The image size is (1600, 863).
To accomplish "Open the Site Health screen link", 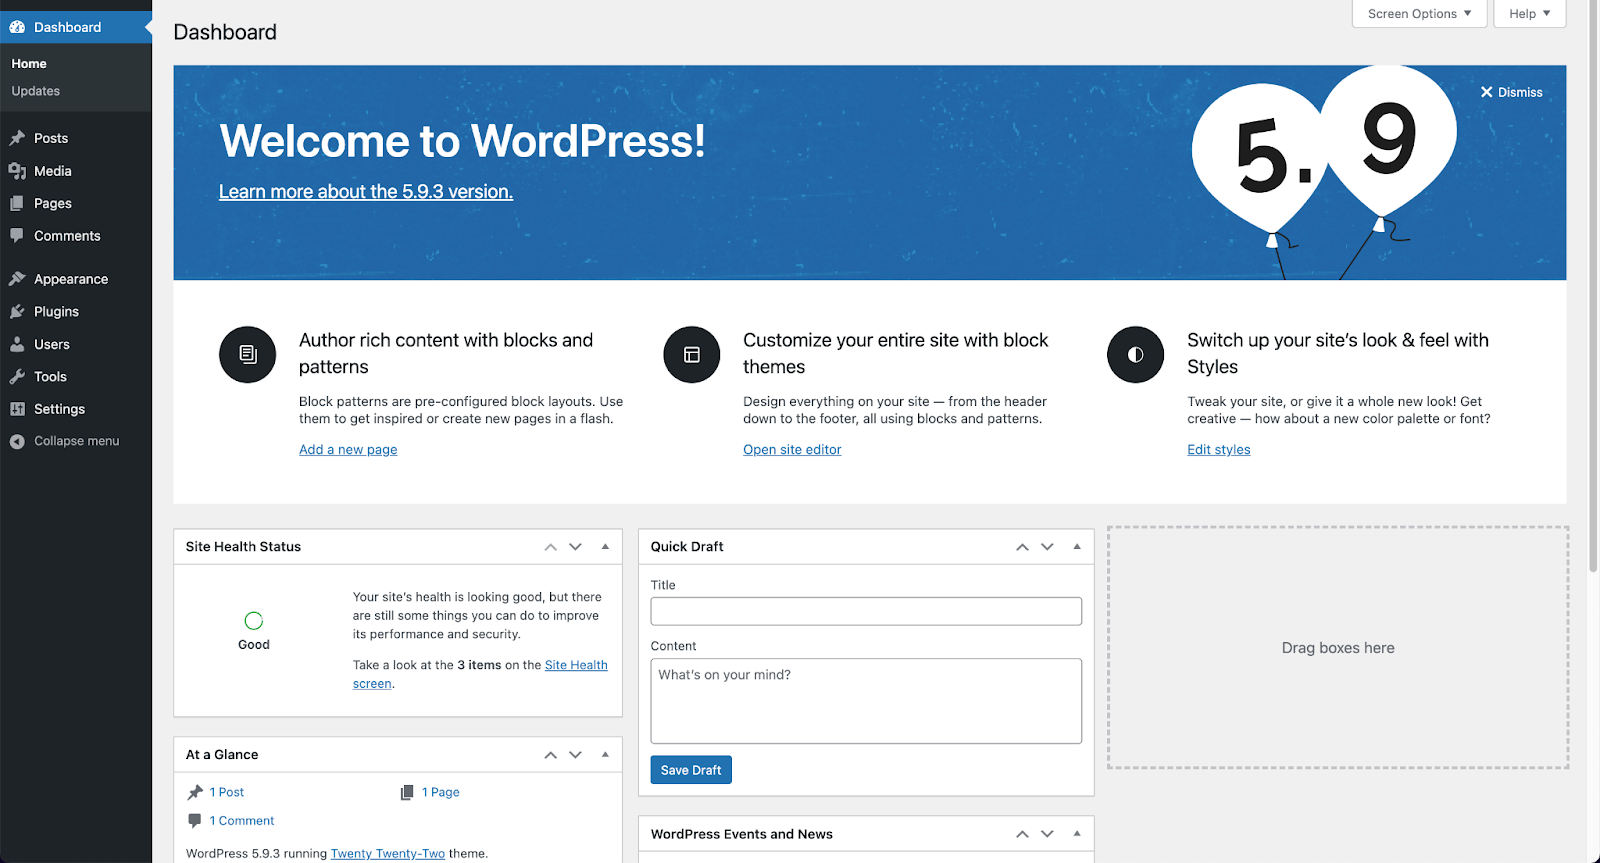I will 576,665.
